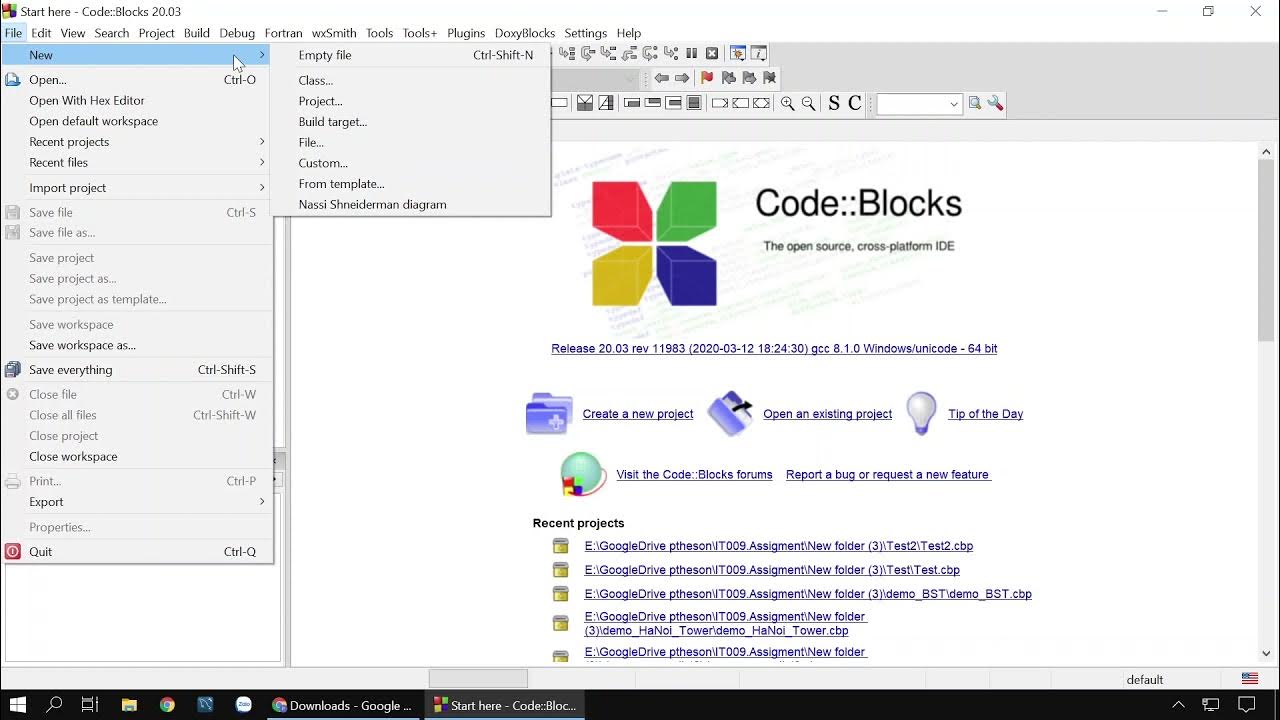Go to the next bookmark icon
The width and height of the screenshot is (1280, 720).
pyautogui.click(x=749, y=77)
